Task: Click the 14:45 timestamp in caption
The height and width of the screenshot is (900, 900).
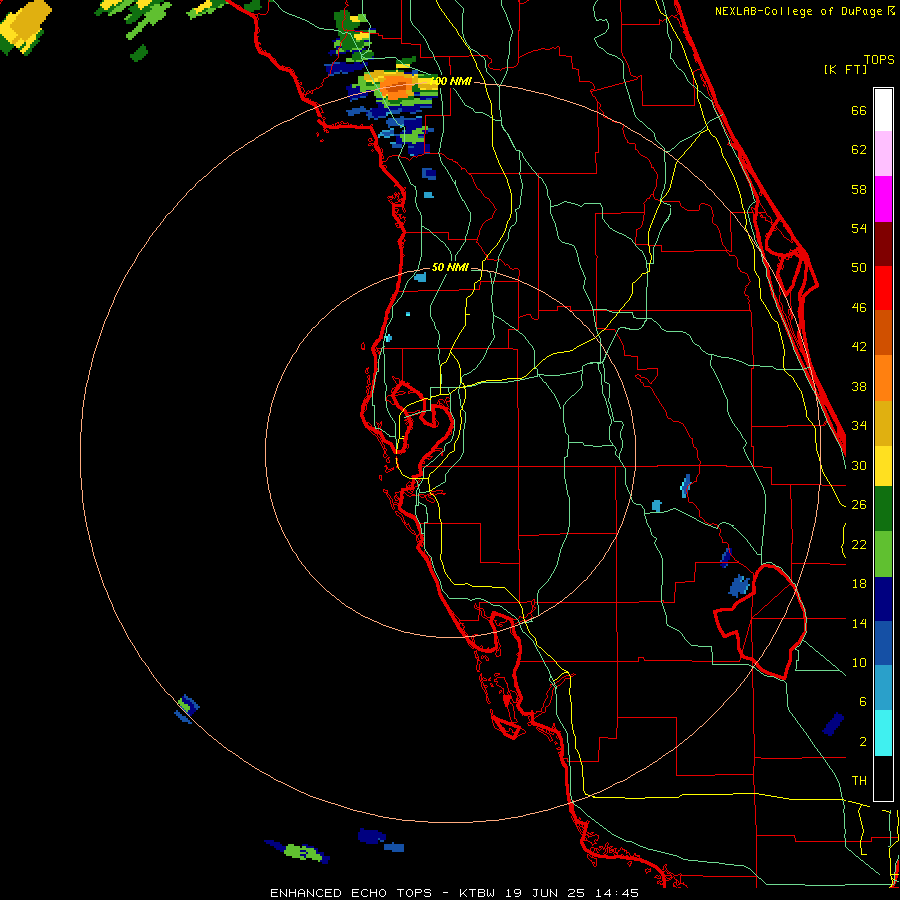Action: pyautogui.click(x=616, y=893)
